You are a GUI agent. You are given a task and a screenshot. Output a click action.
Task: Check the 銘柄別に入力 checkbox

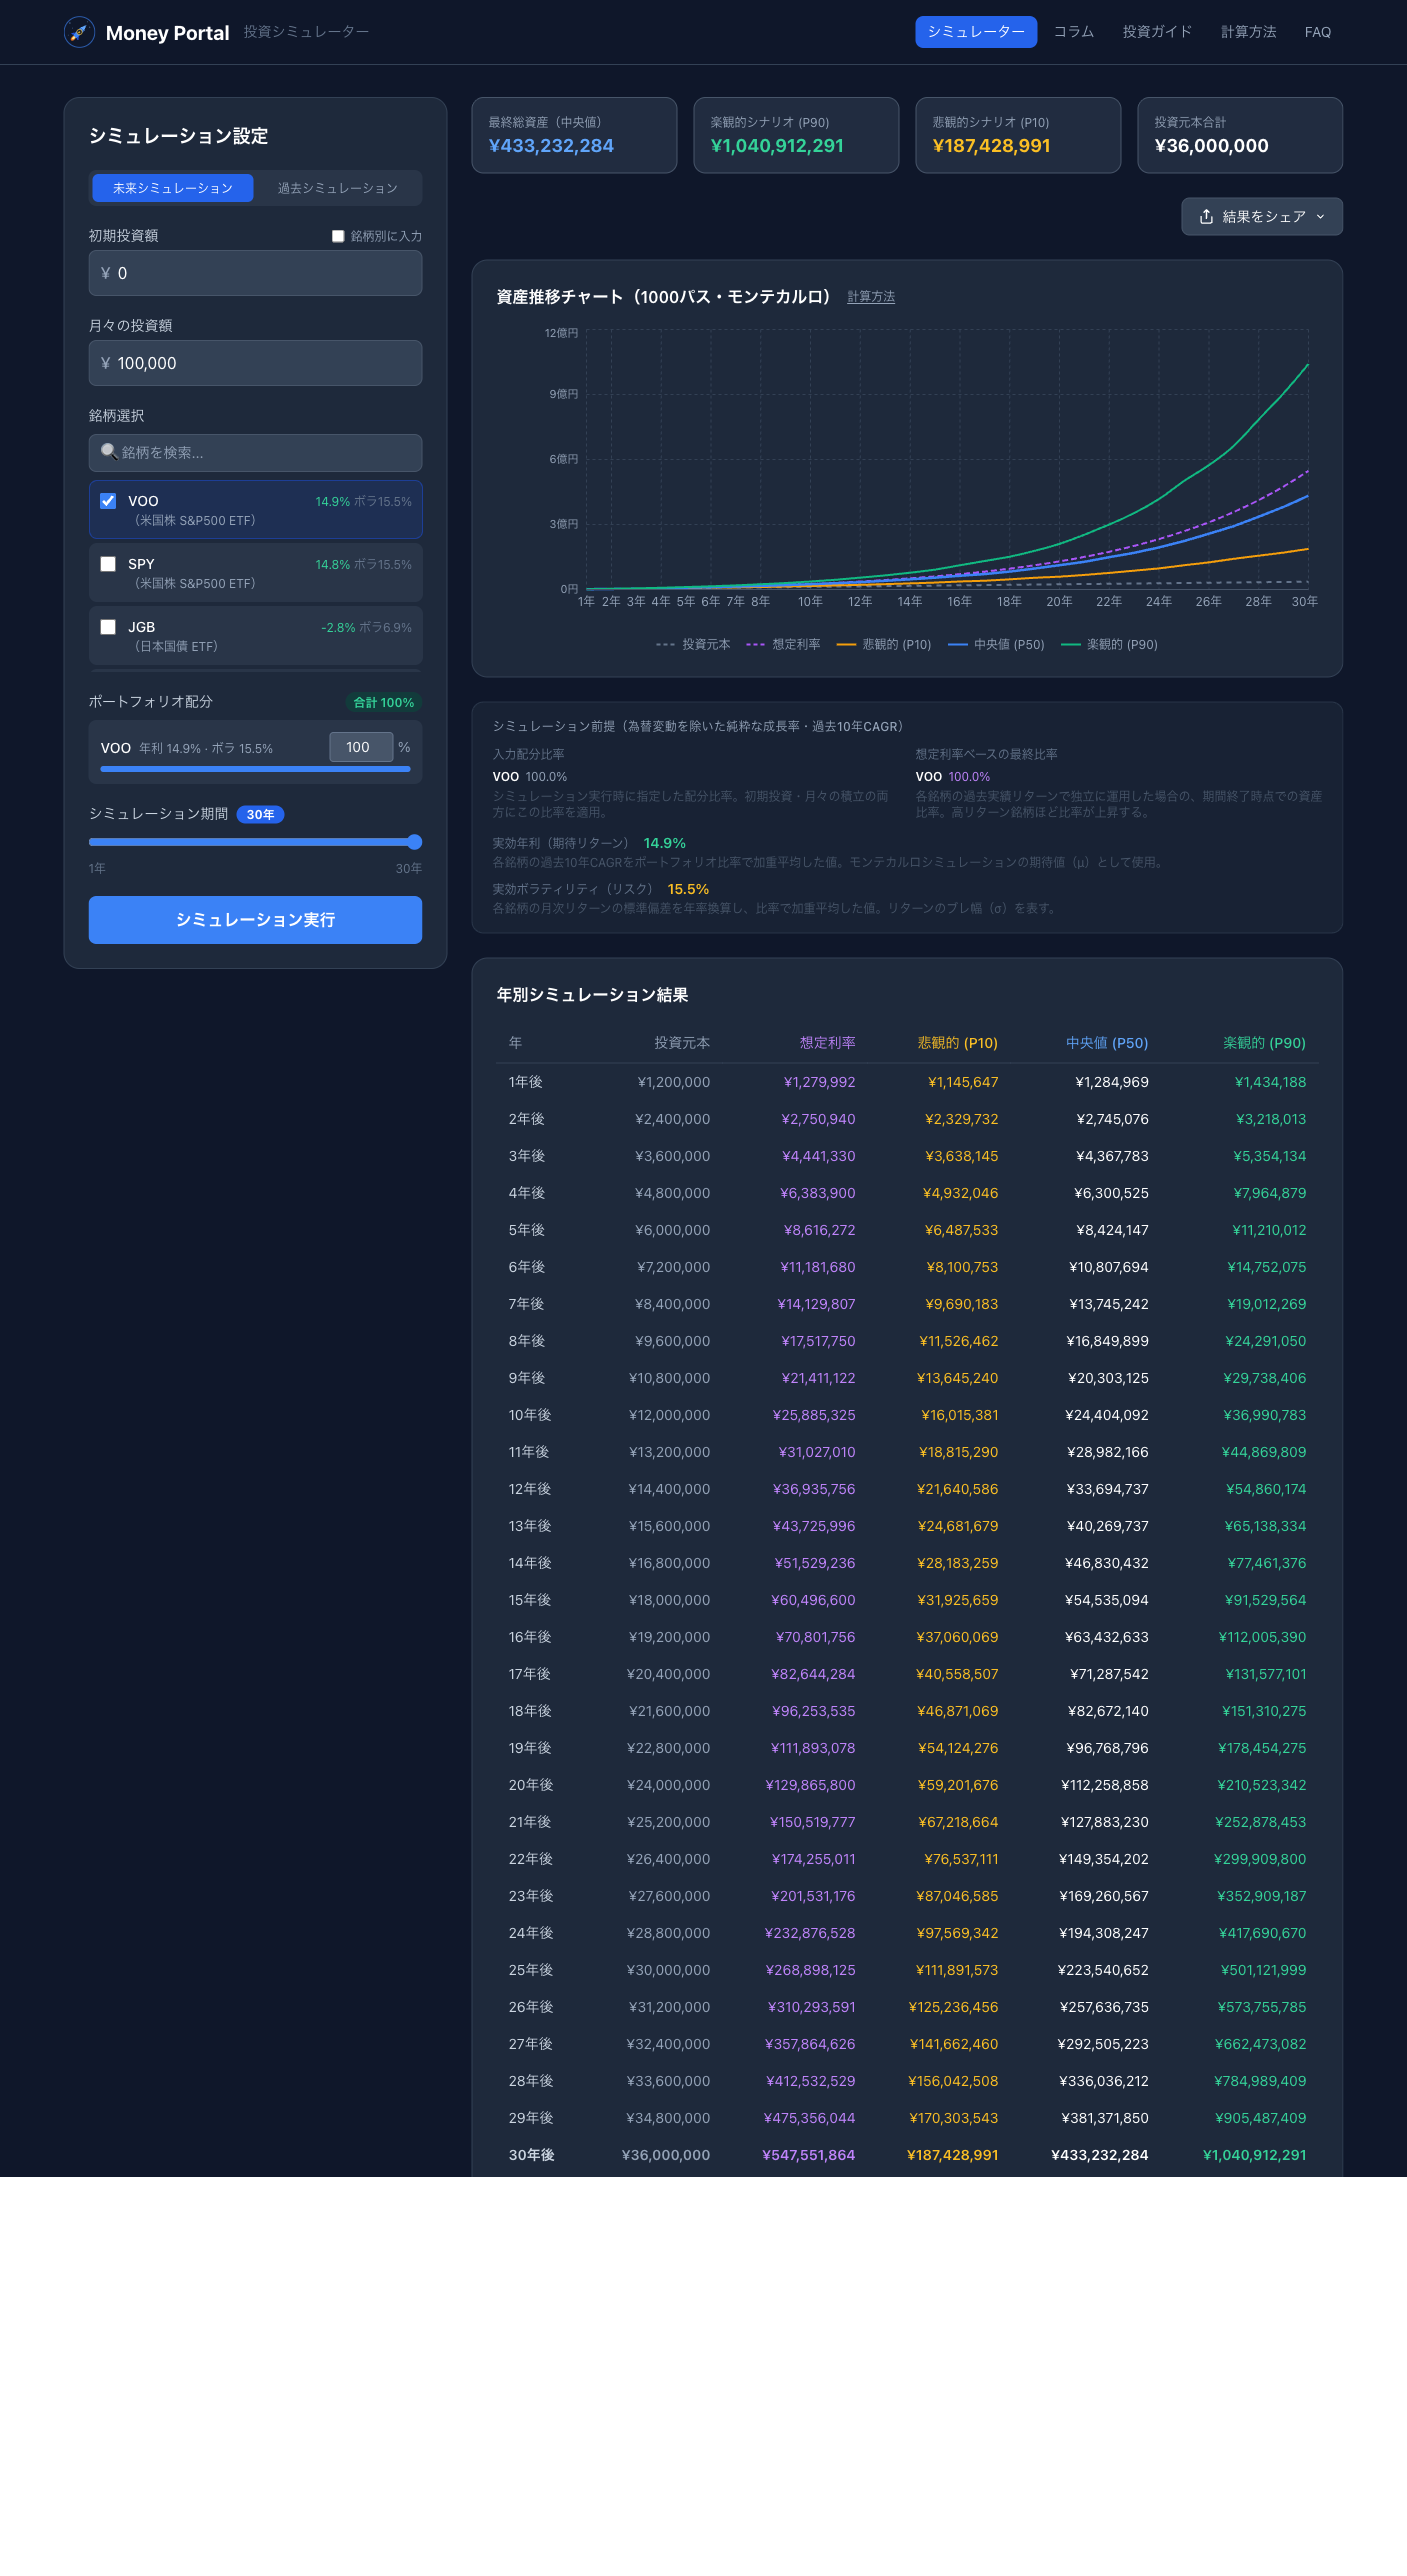[338, 236]
